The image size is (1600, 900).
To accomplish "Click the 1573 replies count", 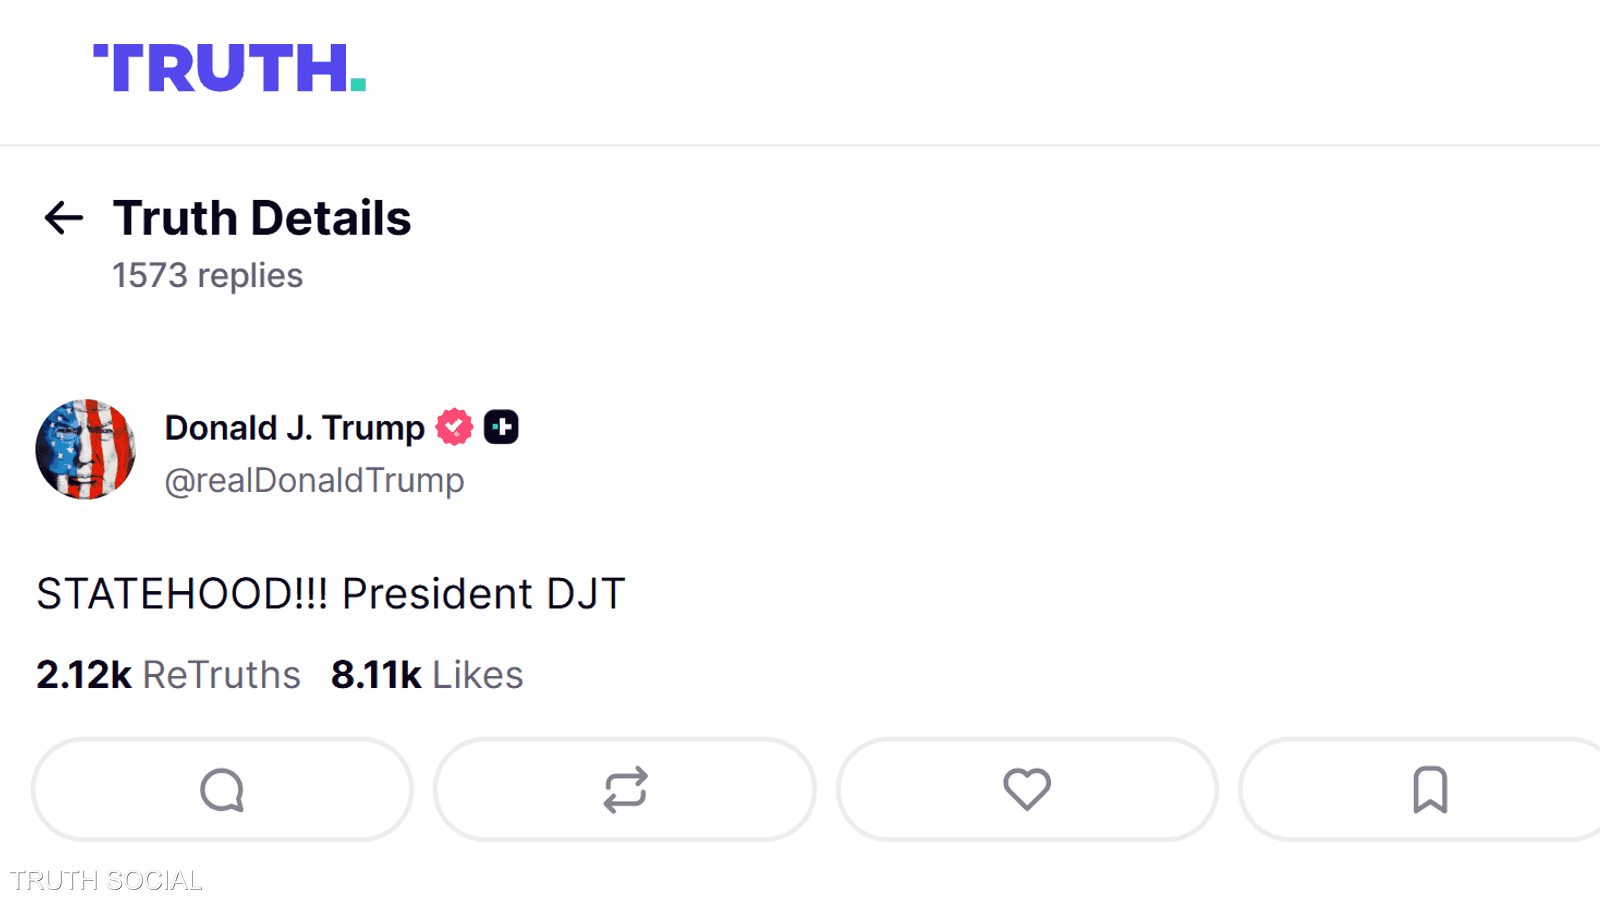I will coord(207,276).
